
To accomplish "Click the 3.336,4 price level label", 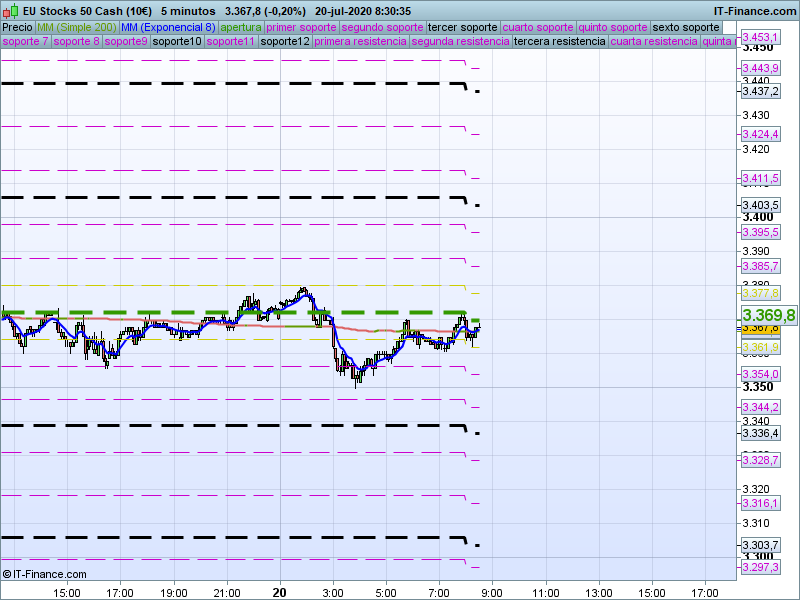I will (760, 433).
